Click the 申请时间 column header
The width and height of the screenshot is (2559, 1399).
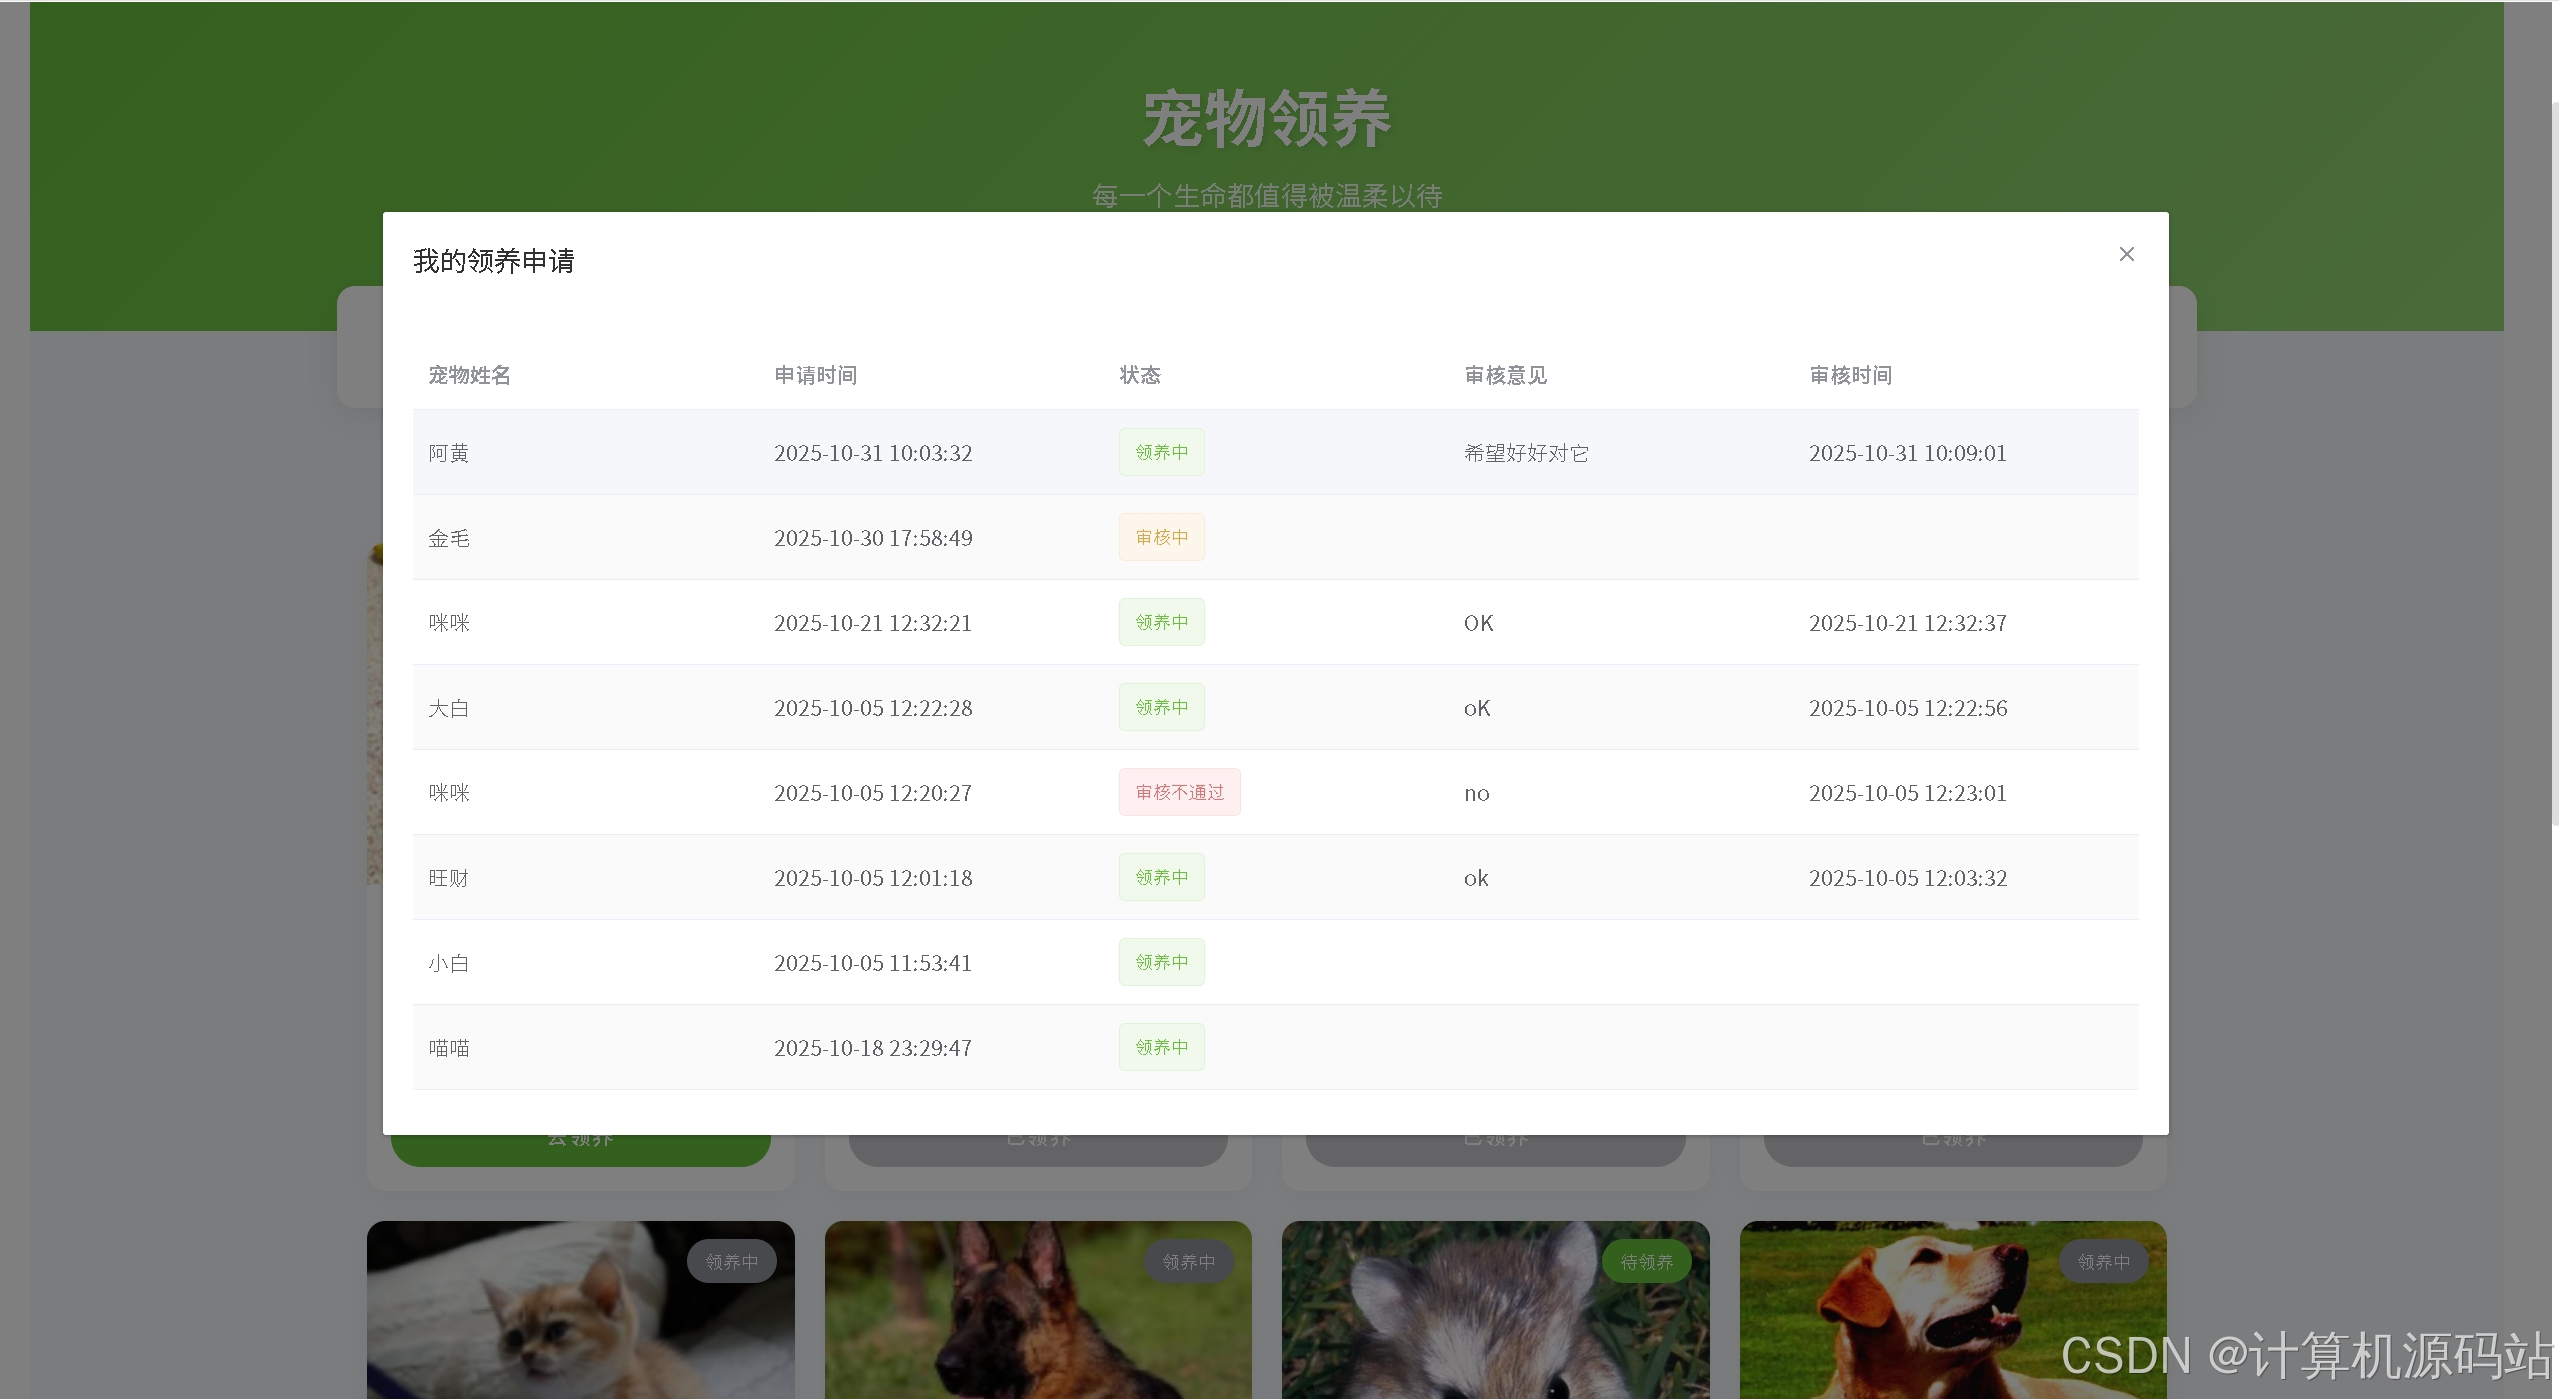click(815, 375)
